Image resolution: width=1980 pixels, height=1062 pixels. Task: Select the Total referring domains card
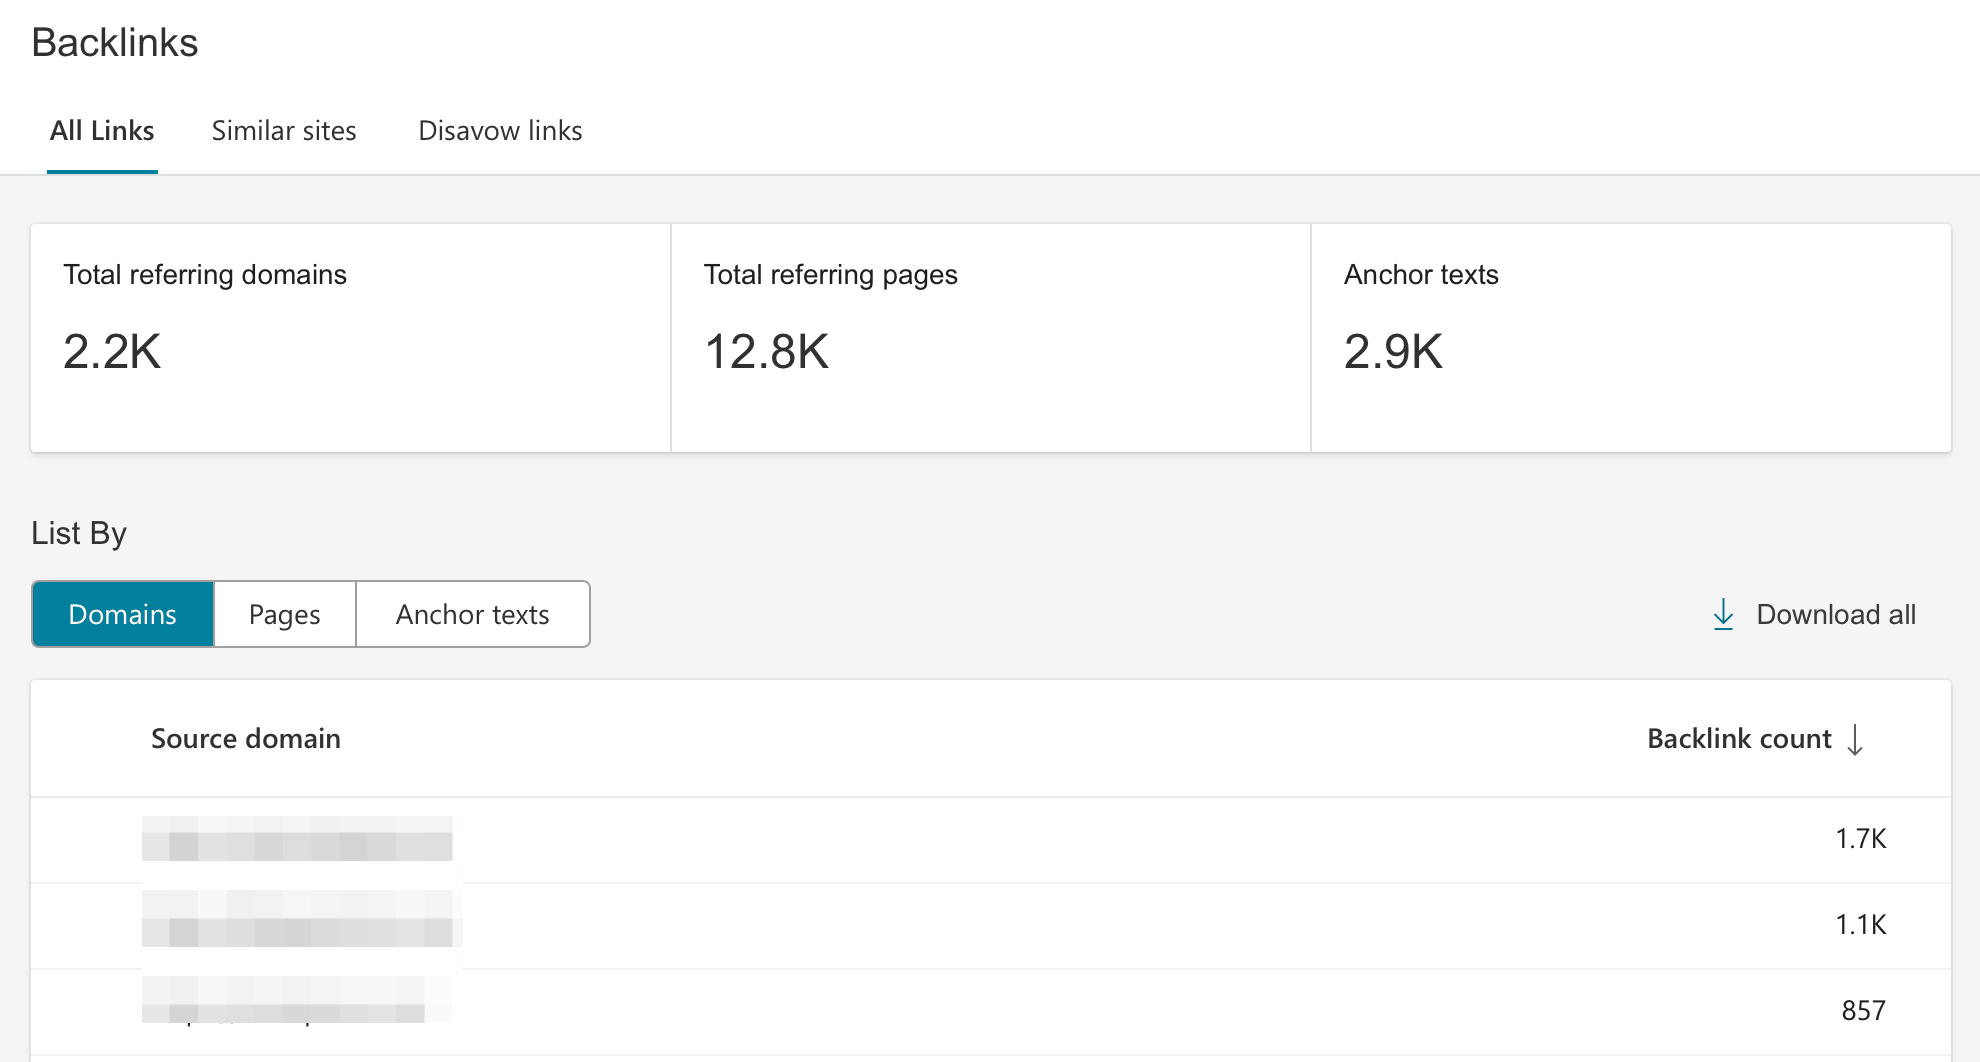pos(350,337)
